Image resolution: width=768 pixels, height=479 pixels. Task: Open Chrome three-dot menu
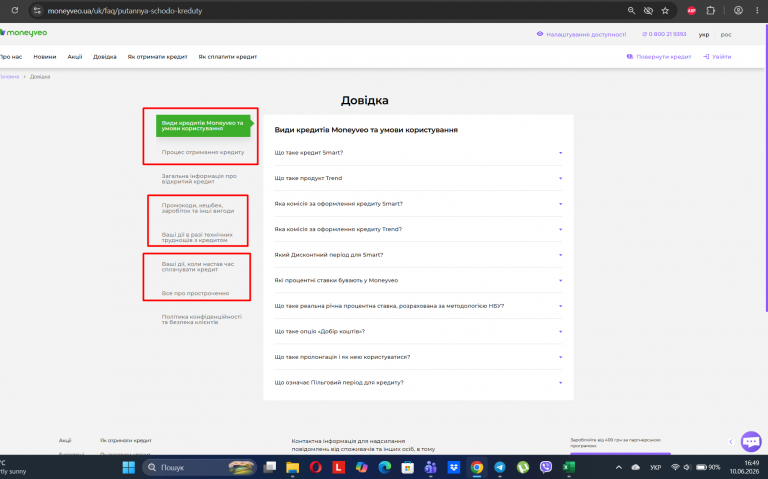coord(757,10)
